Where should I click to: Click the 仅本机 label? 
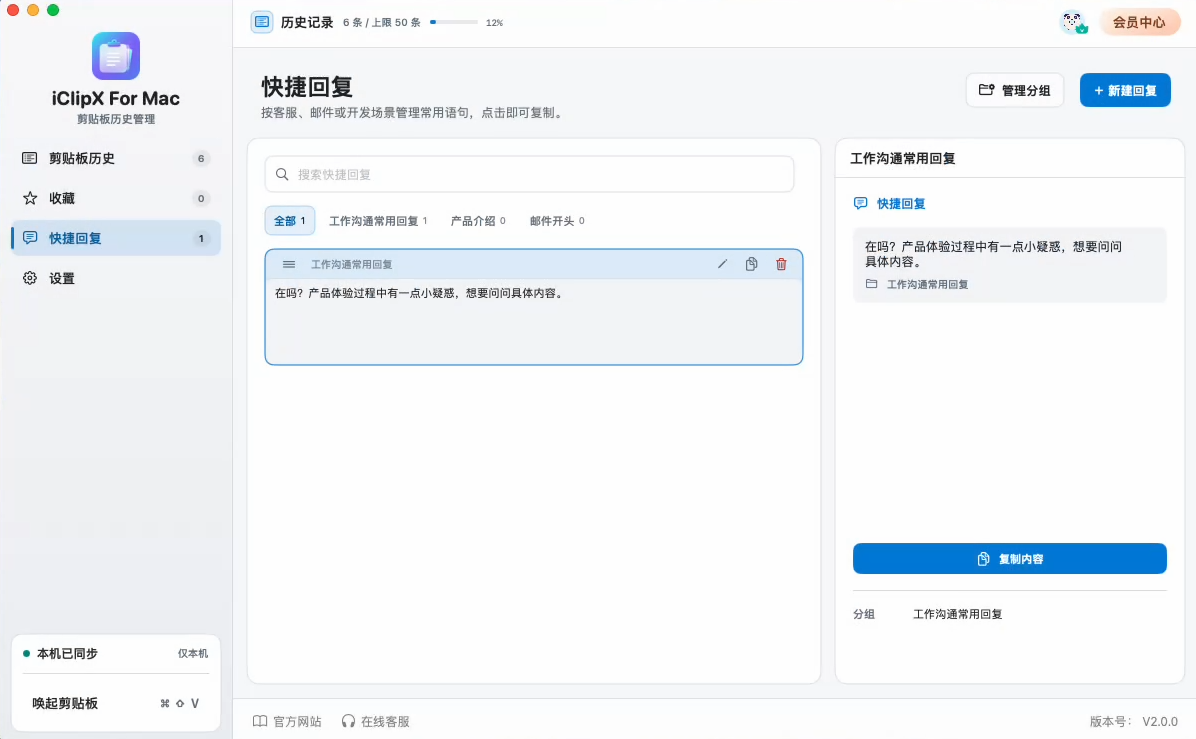pos(193,654)
